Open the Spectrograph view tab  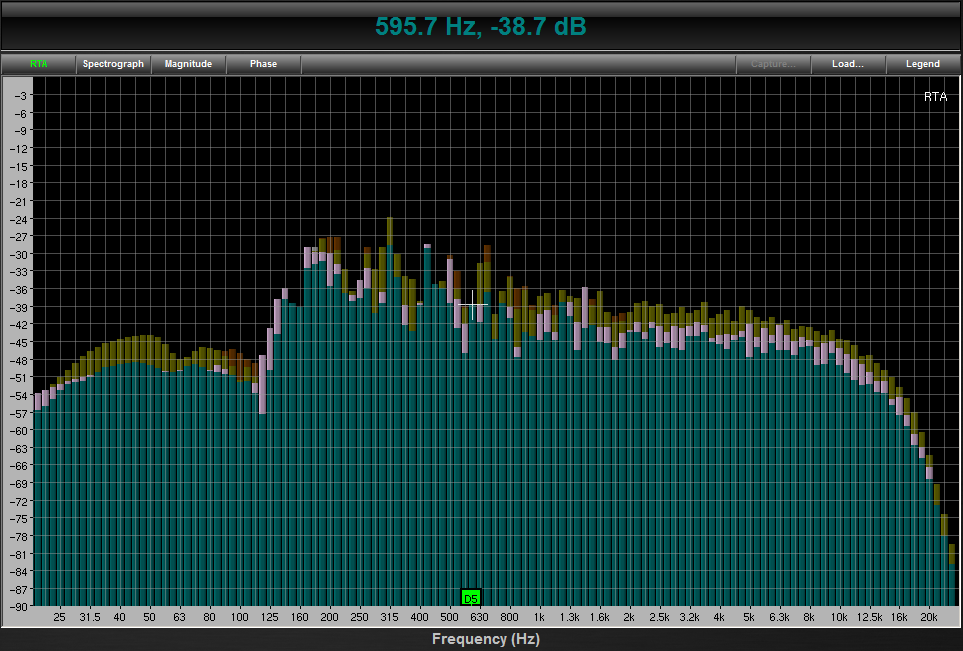point(113,64)
